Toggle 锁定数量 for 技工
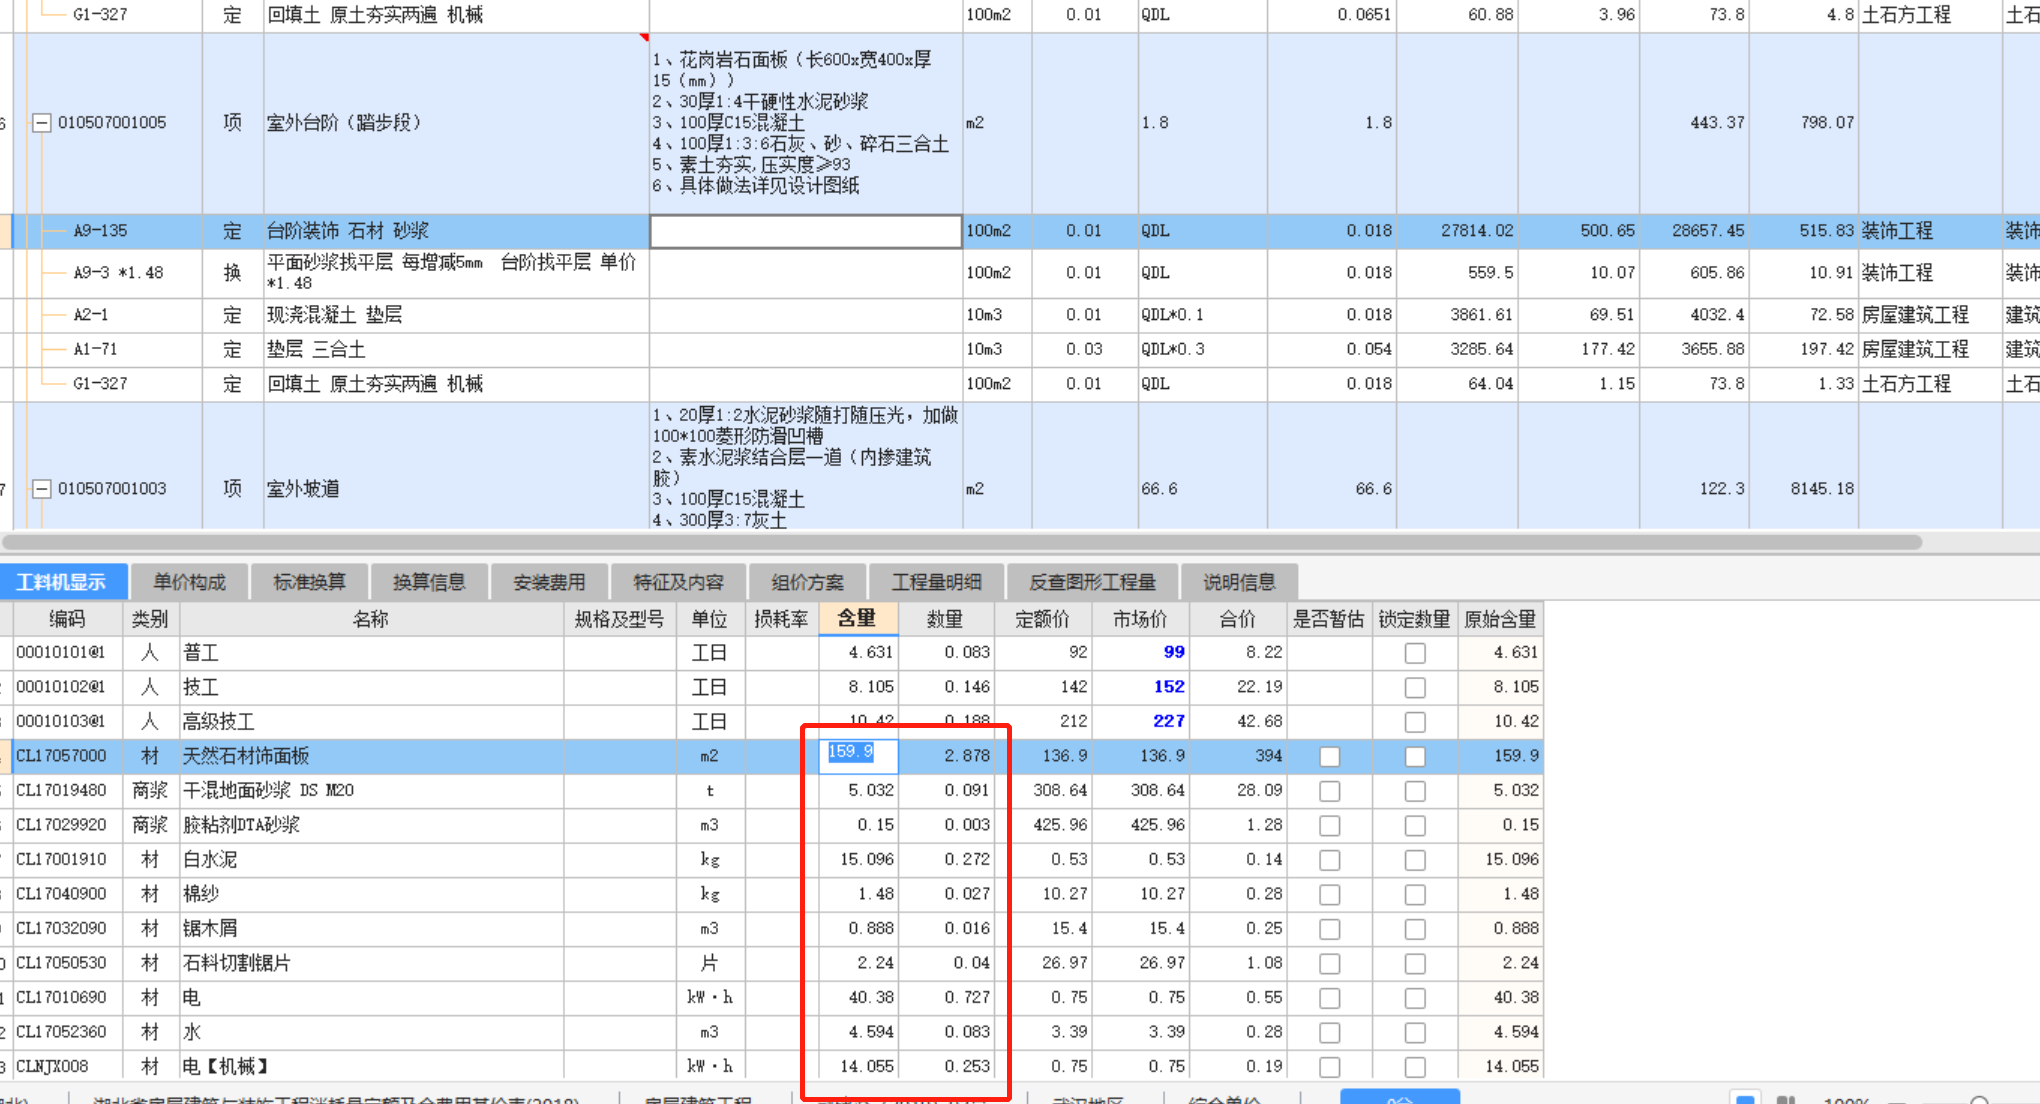The height and width of the screenshot is (1104, 2040). (1415, 688)
